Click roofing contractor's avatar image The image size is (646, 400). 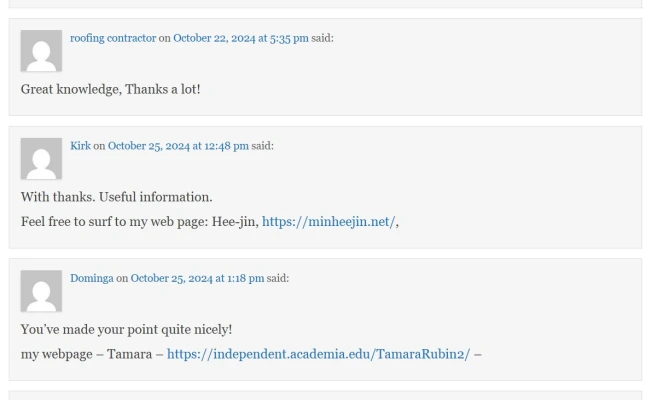(41, 51)
